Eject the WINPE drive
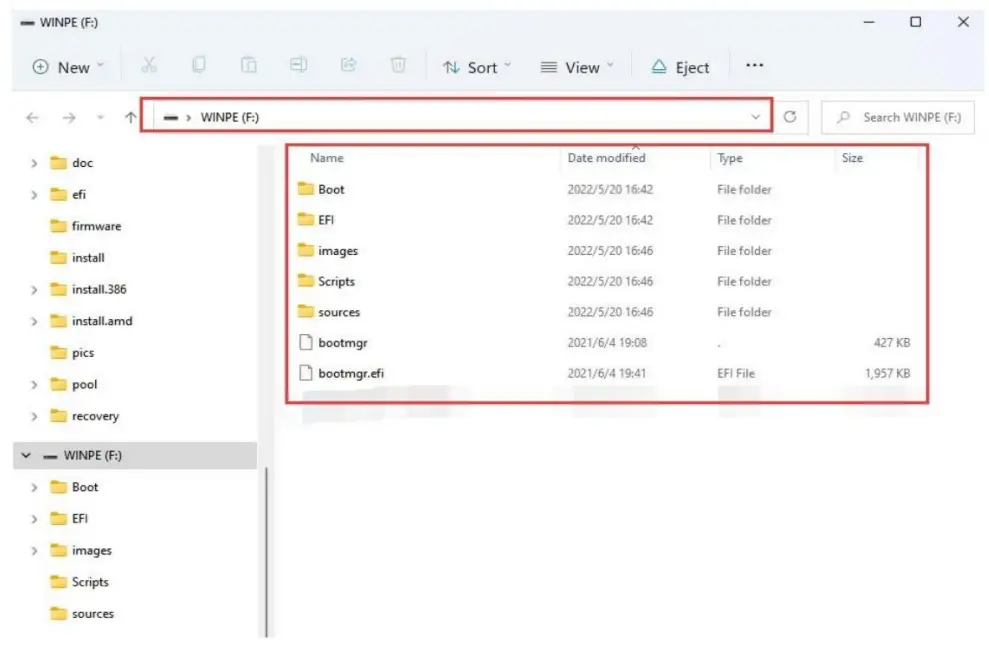This screenshot has width=989, height=662. click(680, 67)
